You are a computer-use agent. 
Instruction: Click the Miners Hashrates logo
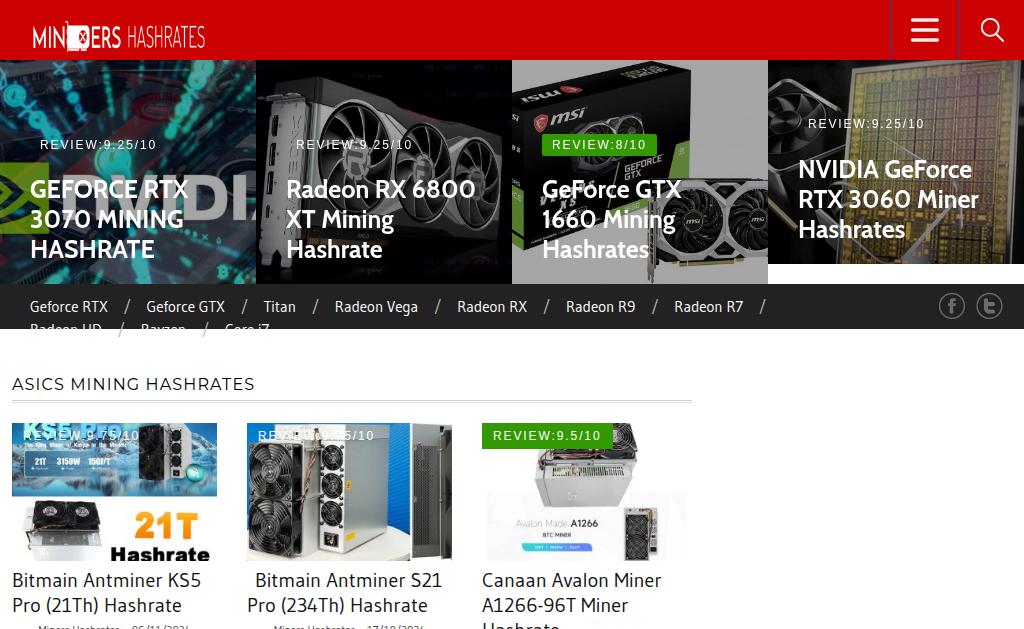[x=119, y=37]
